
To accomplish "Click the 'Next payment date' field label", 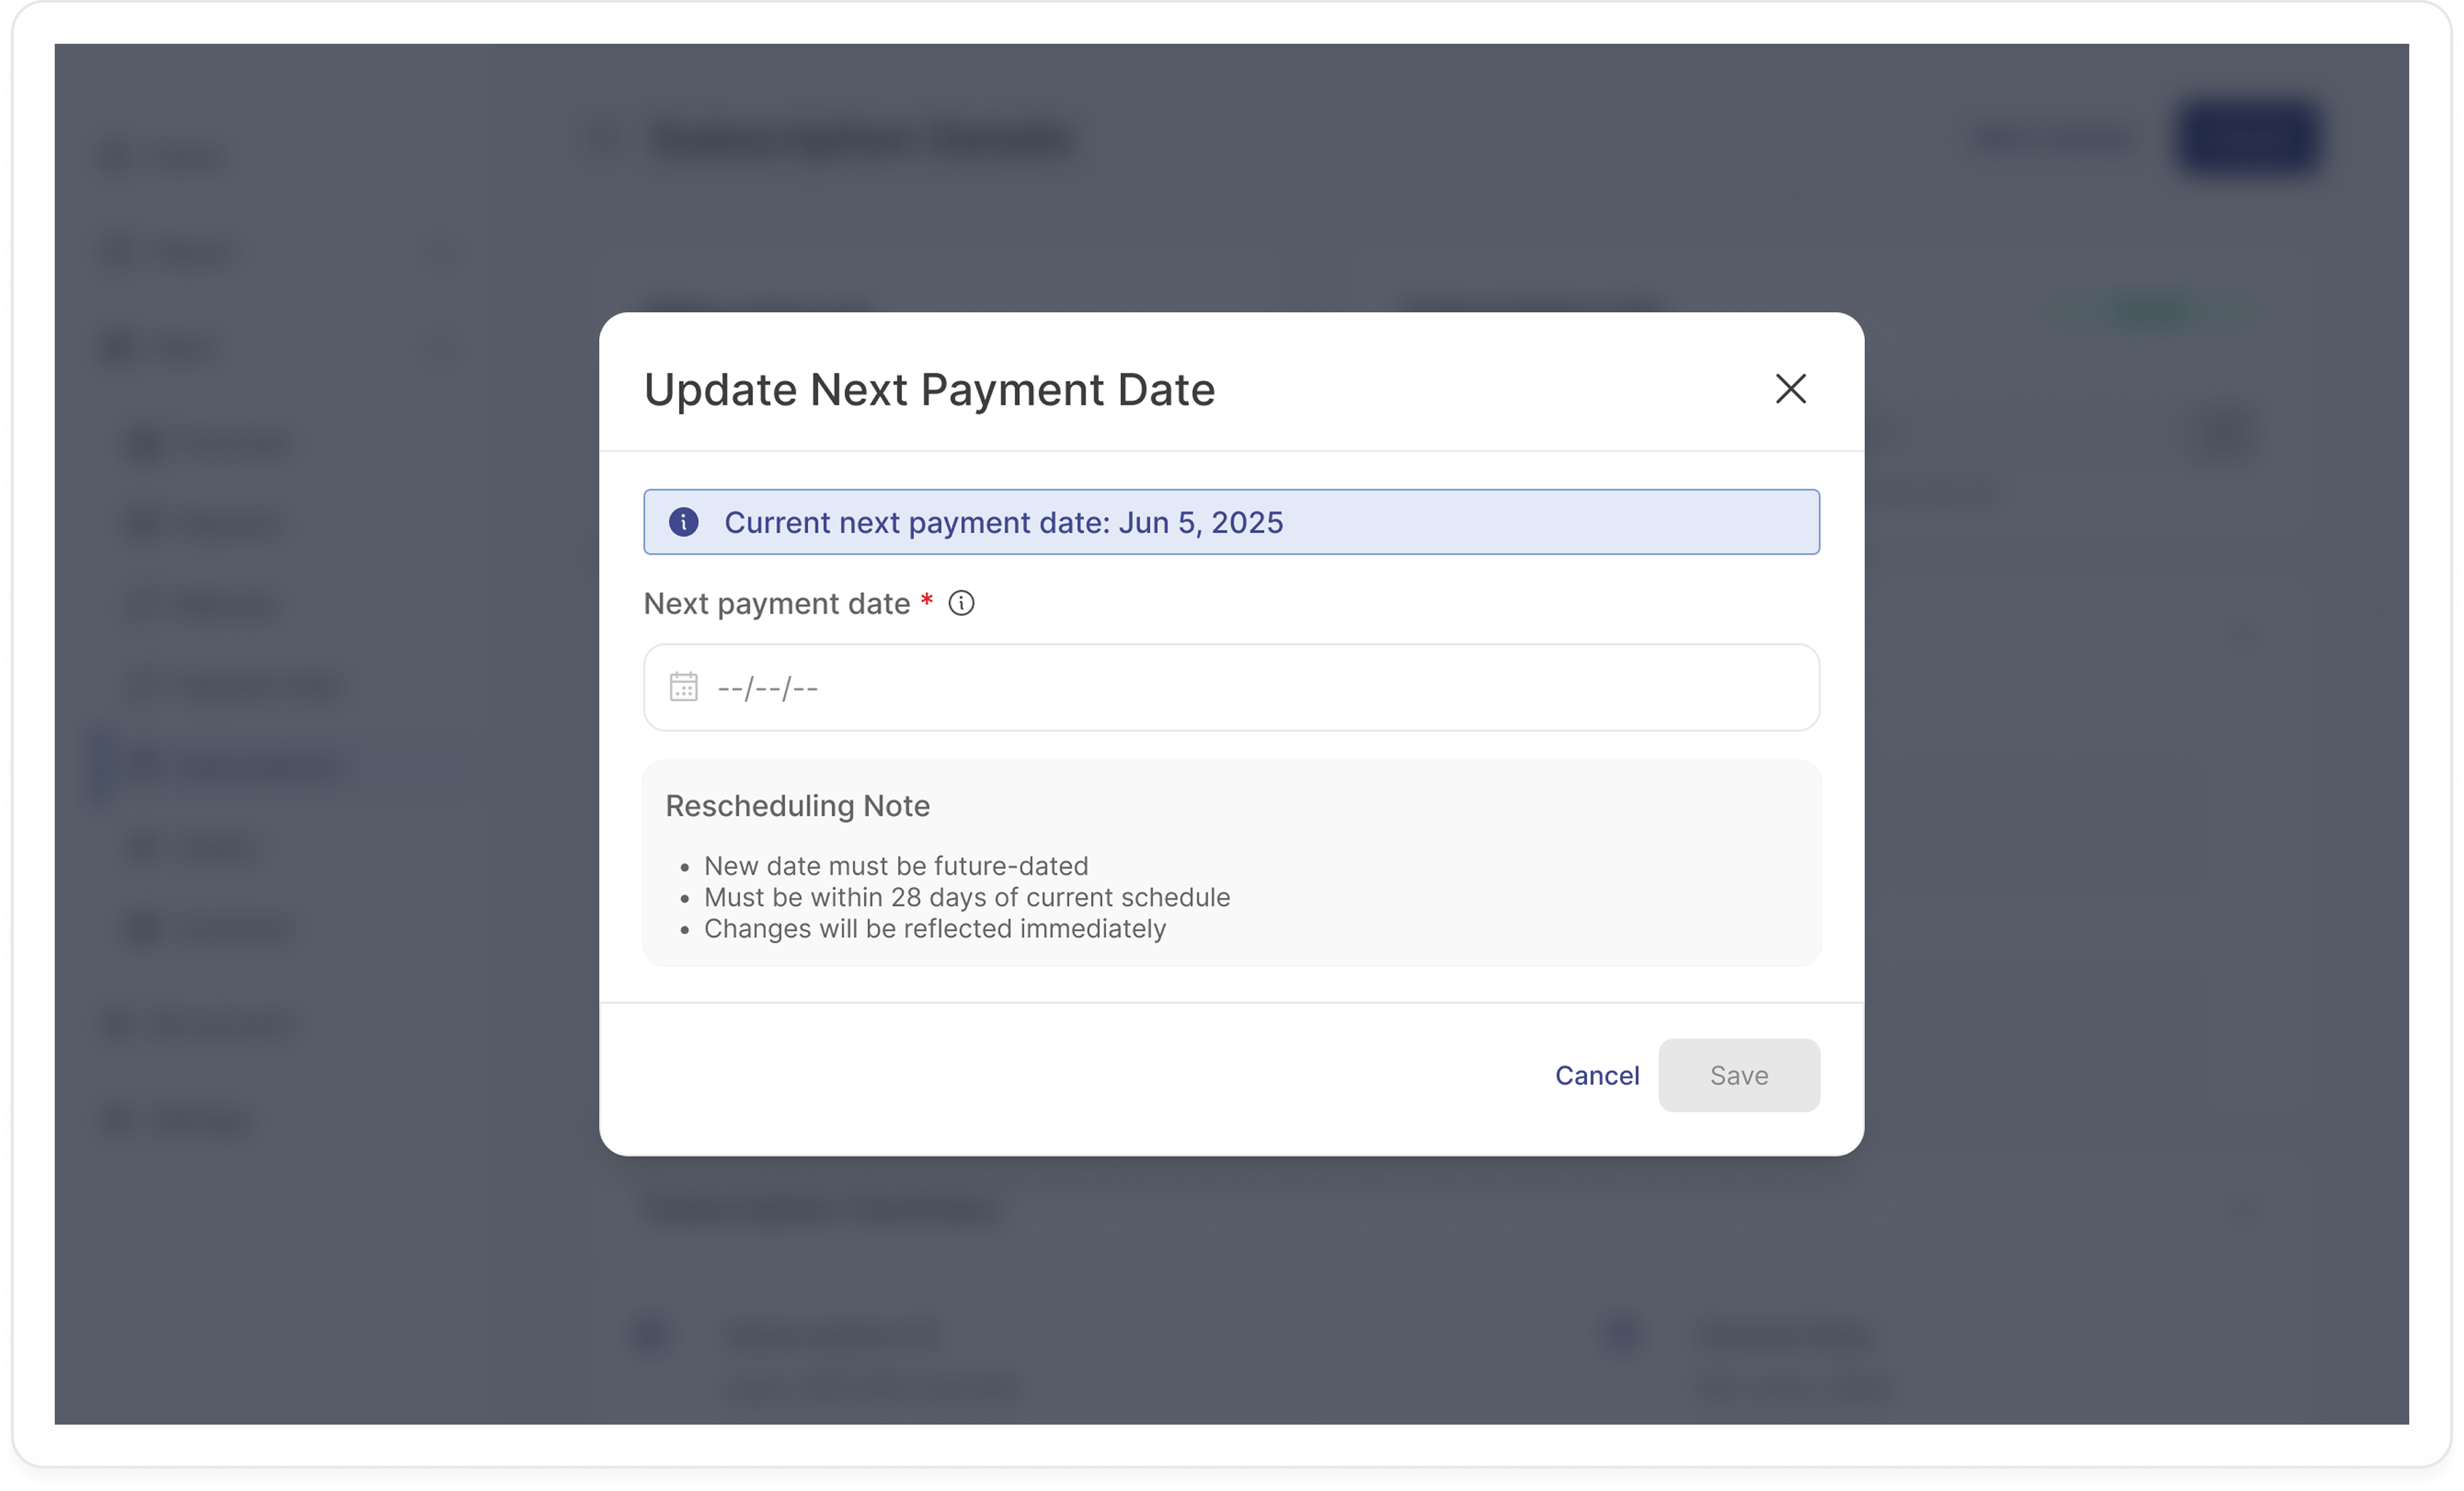I will [777, 603].
